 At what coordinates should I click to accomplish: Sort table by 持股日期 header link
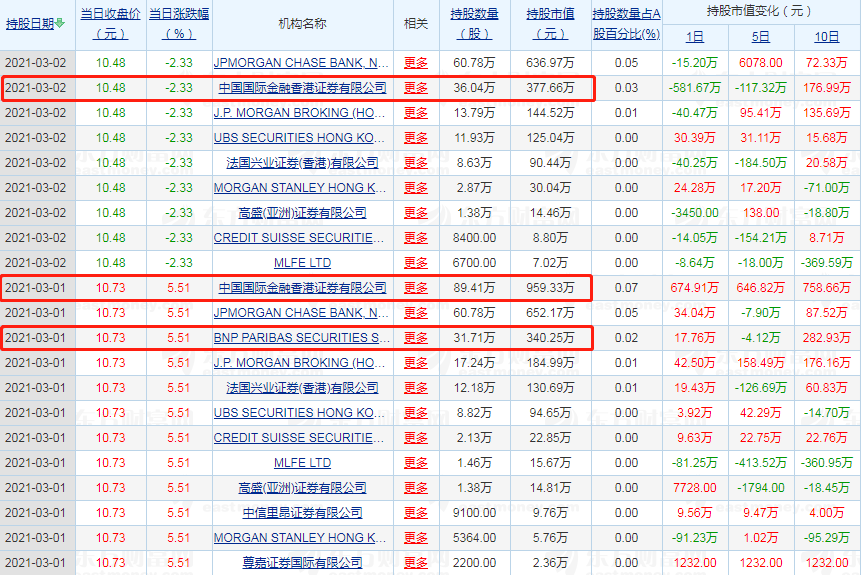(30, 24)
